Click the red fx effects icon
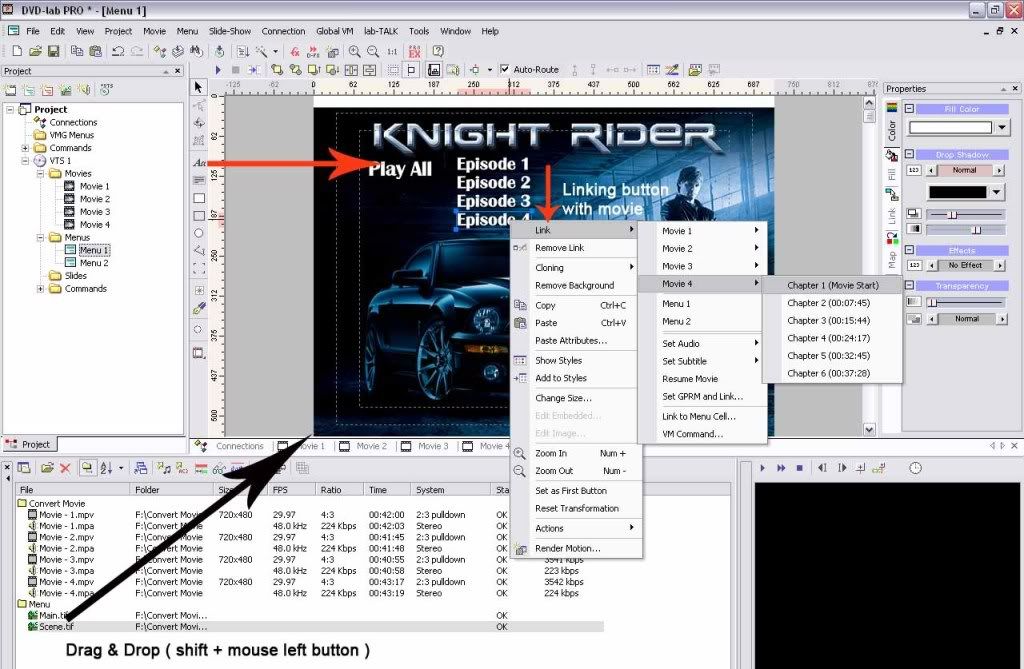This screenshot has height=669, width=1024. (295, 51)
